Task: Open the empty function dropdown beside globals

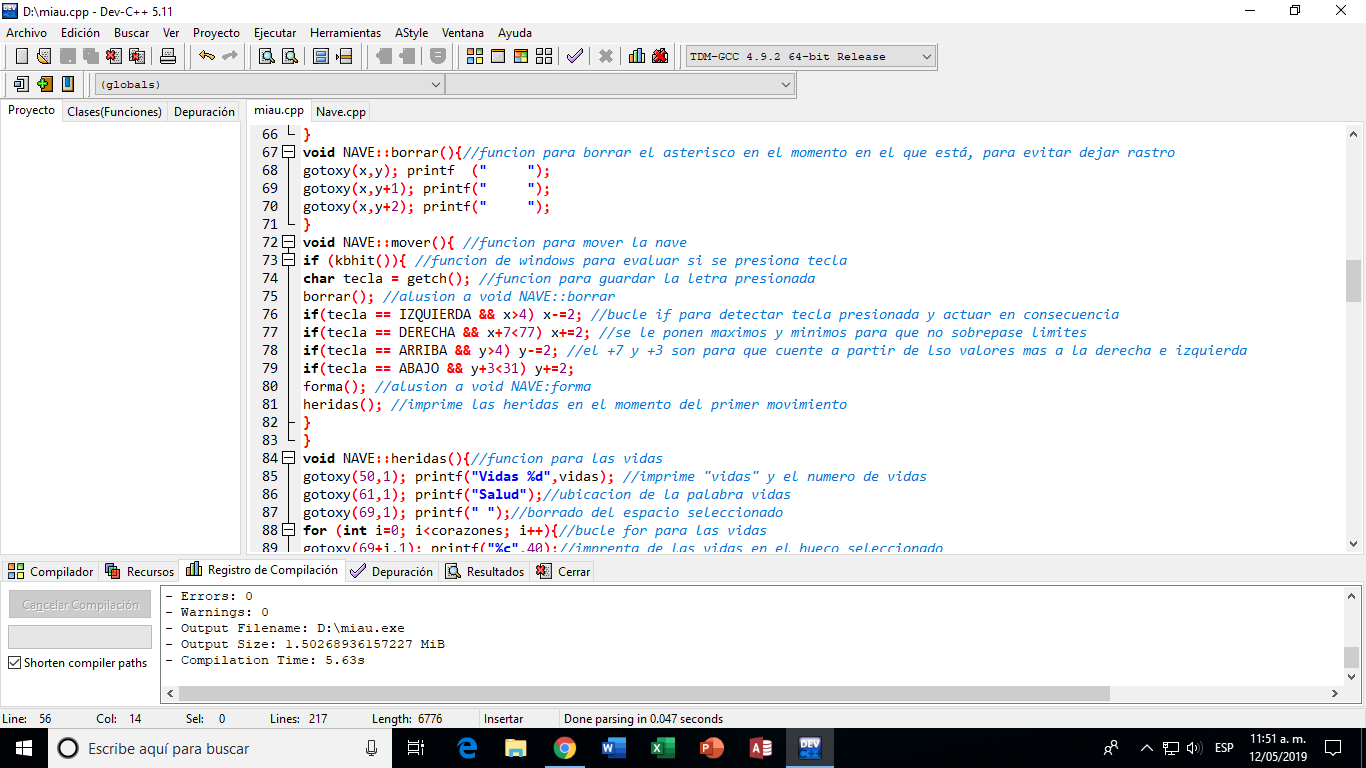Action: coord(620,85)
